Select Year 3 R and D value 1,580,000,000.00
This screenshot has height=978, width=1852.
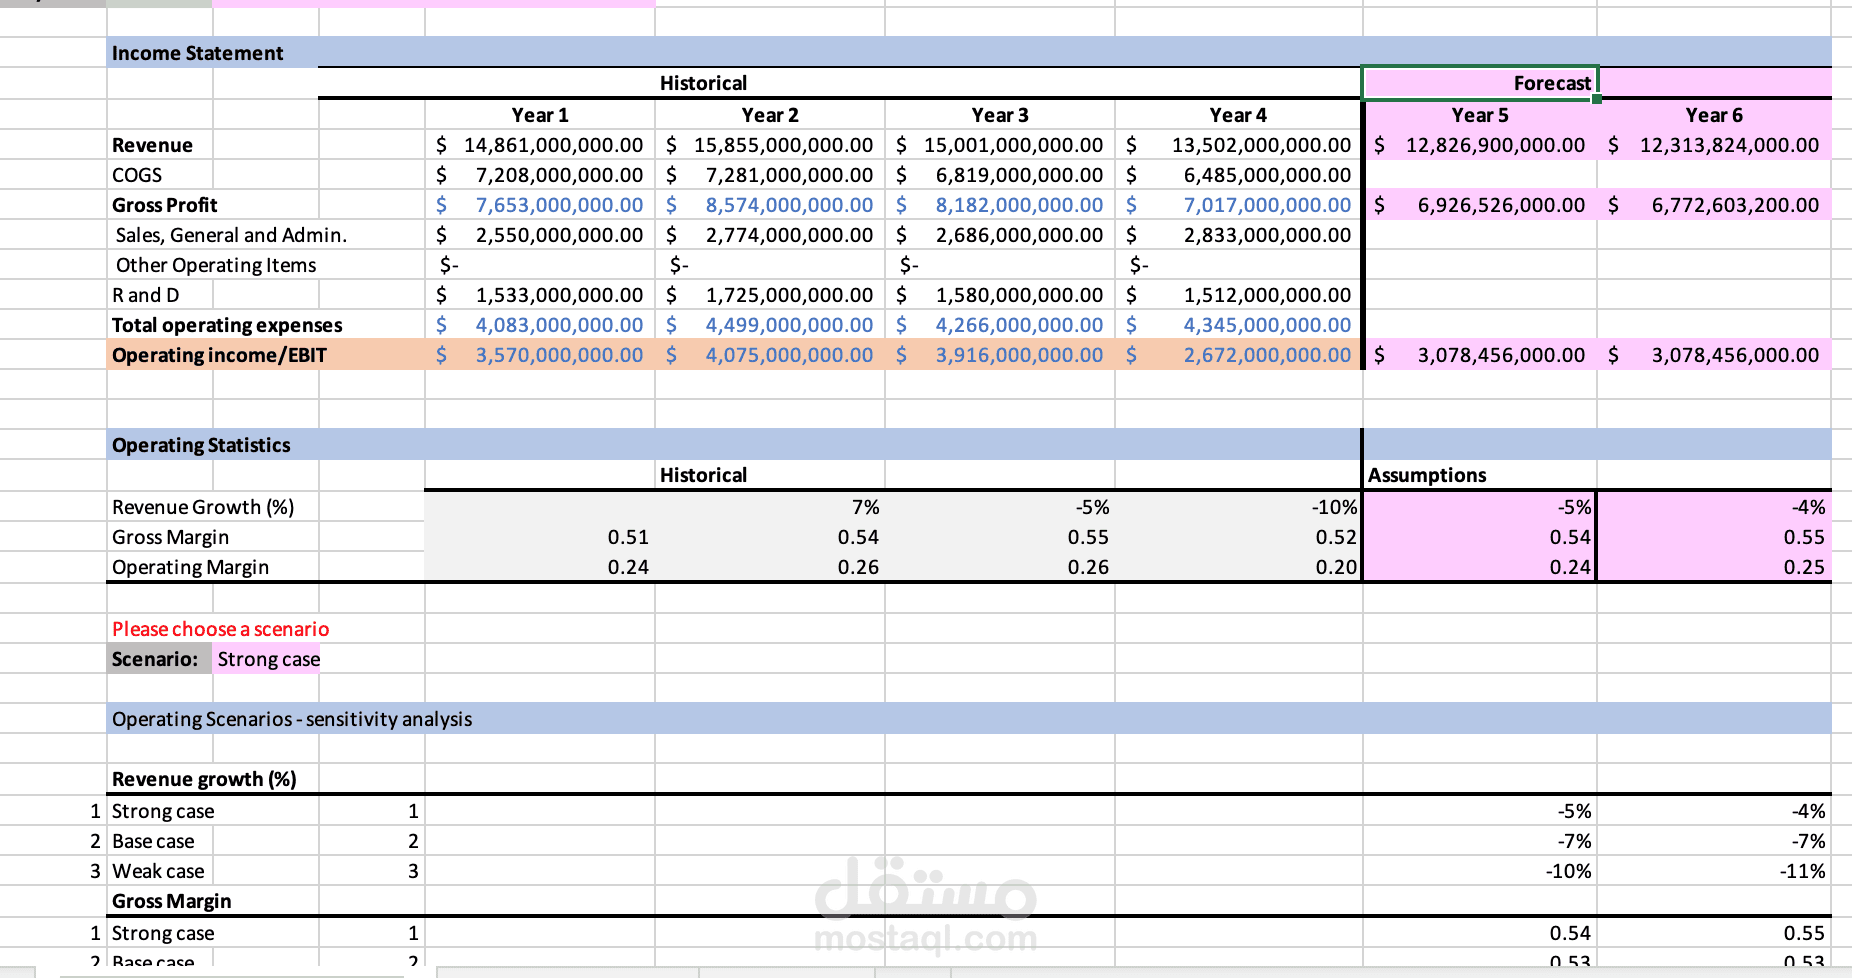pos(1000,295)
